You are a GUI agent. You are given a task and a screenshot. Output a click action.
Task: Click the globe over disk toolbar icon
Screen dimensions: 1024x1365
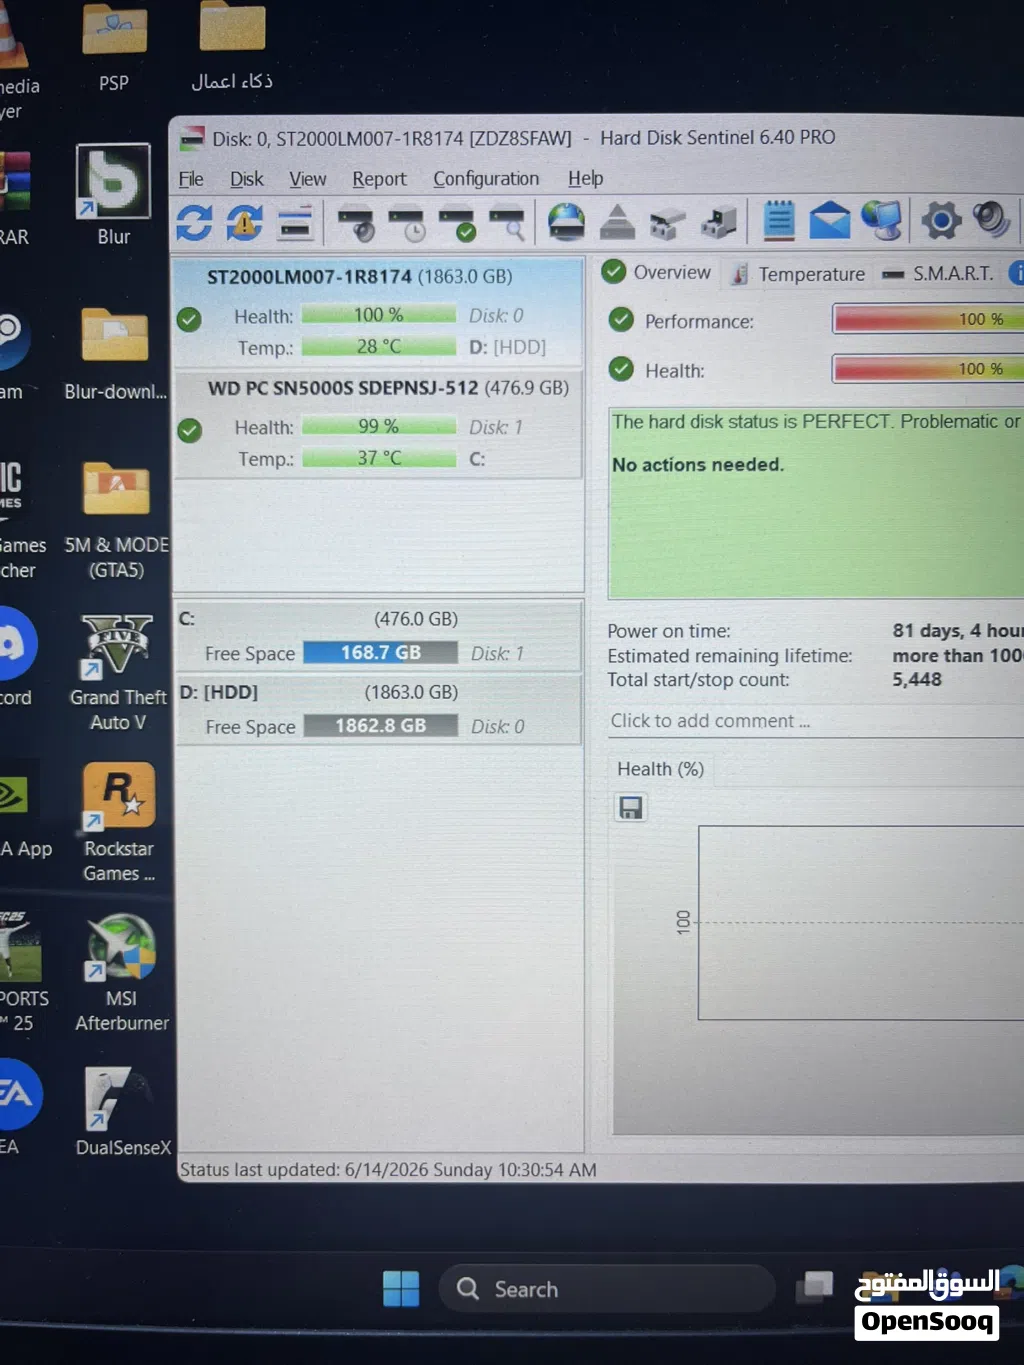tap(566, 222)
